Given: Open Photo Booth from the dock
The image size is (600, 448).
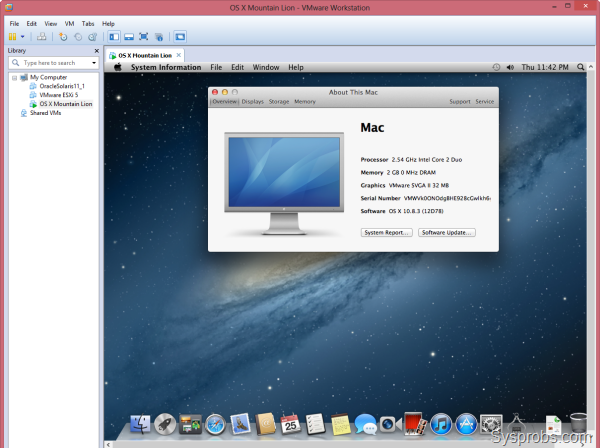Looking at the screenshot, I should [416, 423].
